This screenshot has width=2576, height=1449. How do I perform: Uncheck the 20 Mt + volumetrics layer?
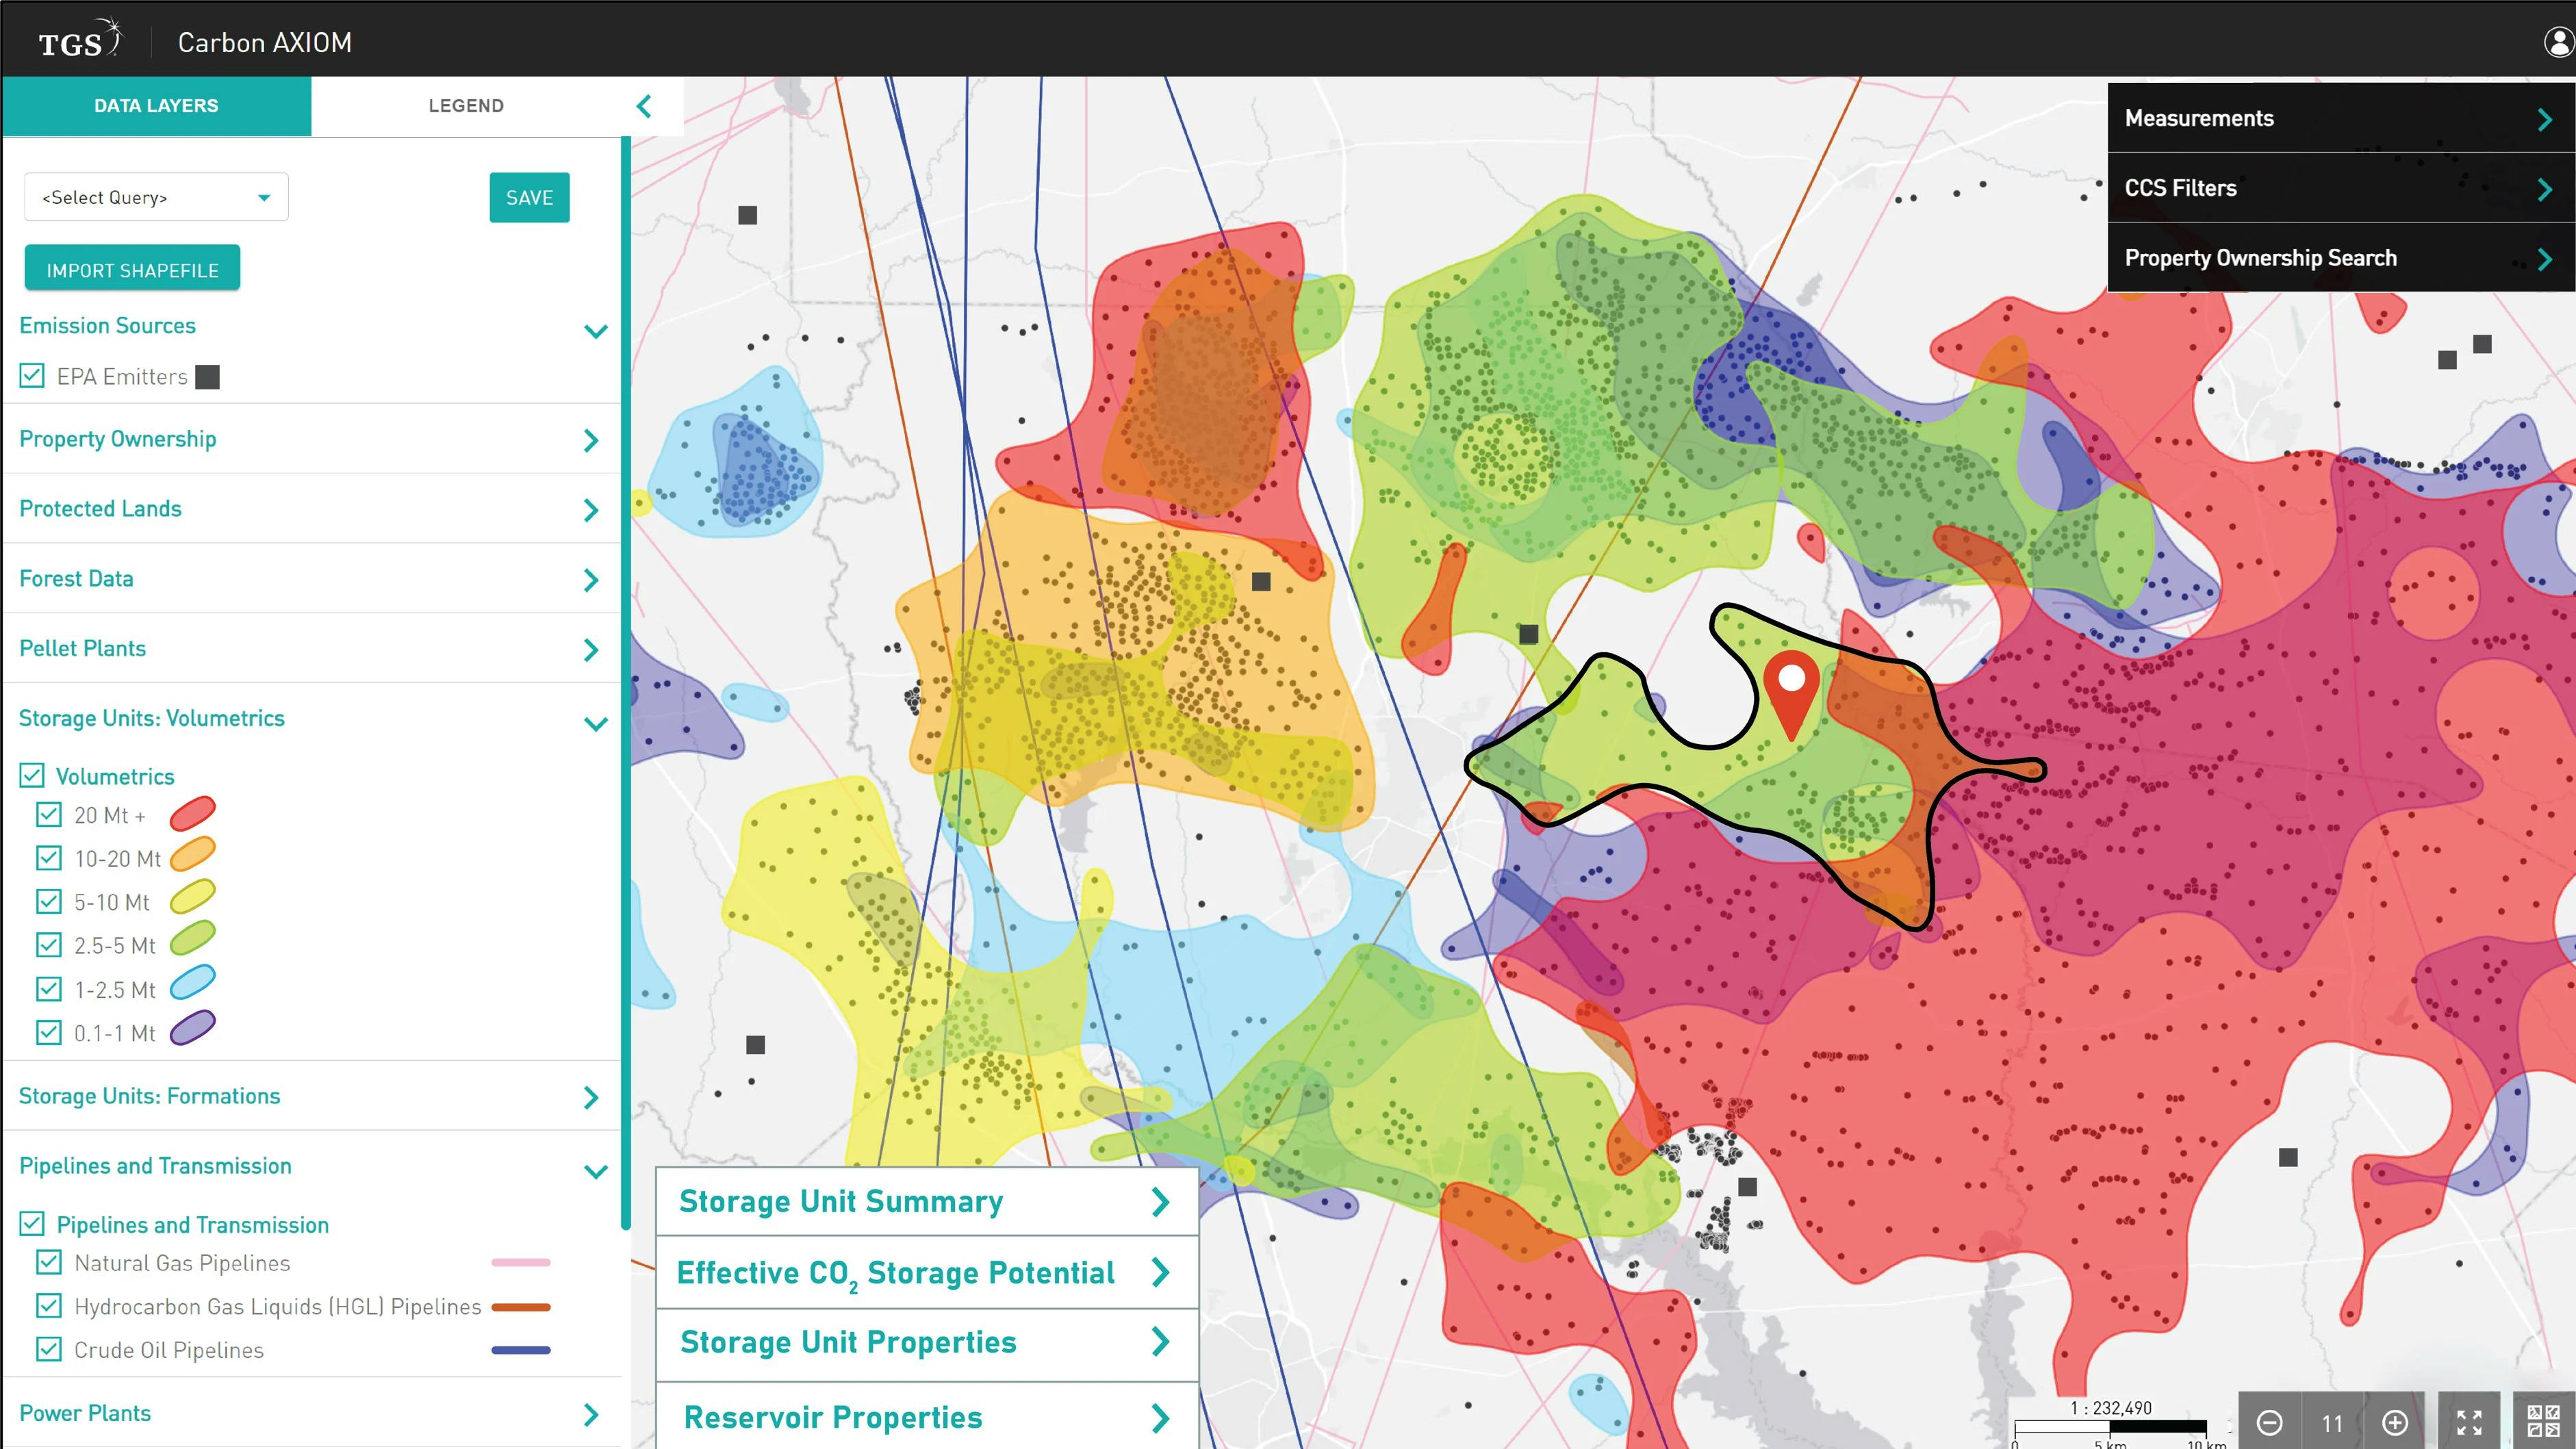click(x=50, y=814)
